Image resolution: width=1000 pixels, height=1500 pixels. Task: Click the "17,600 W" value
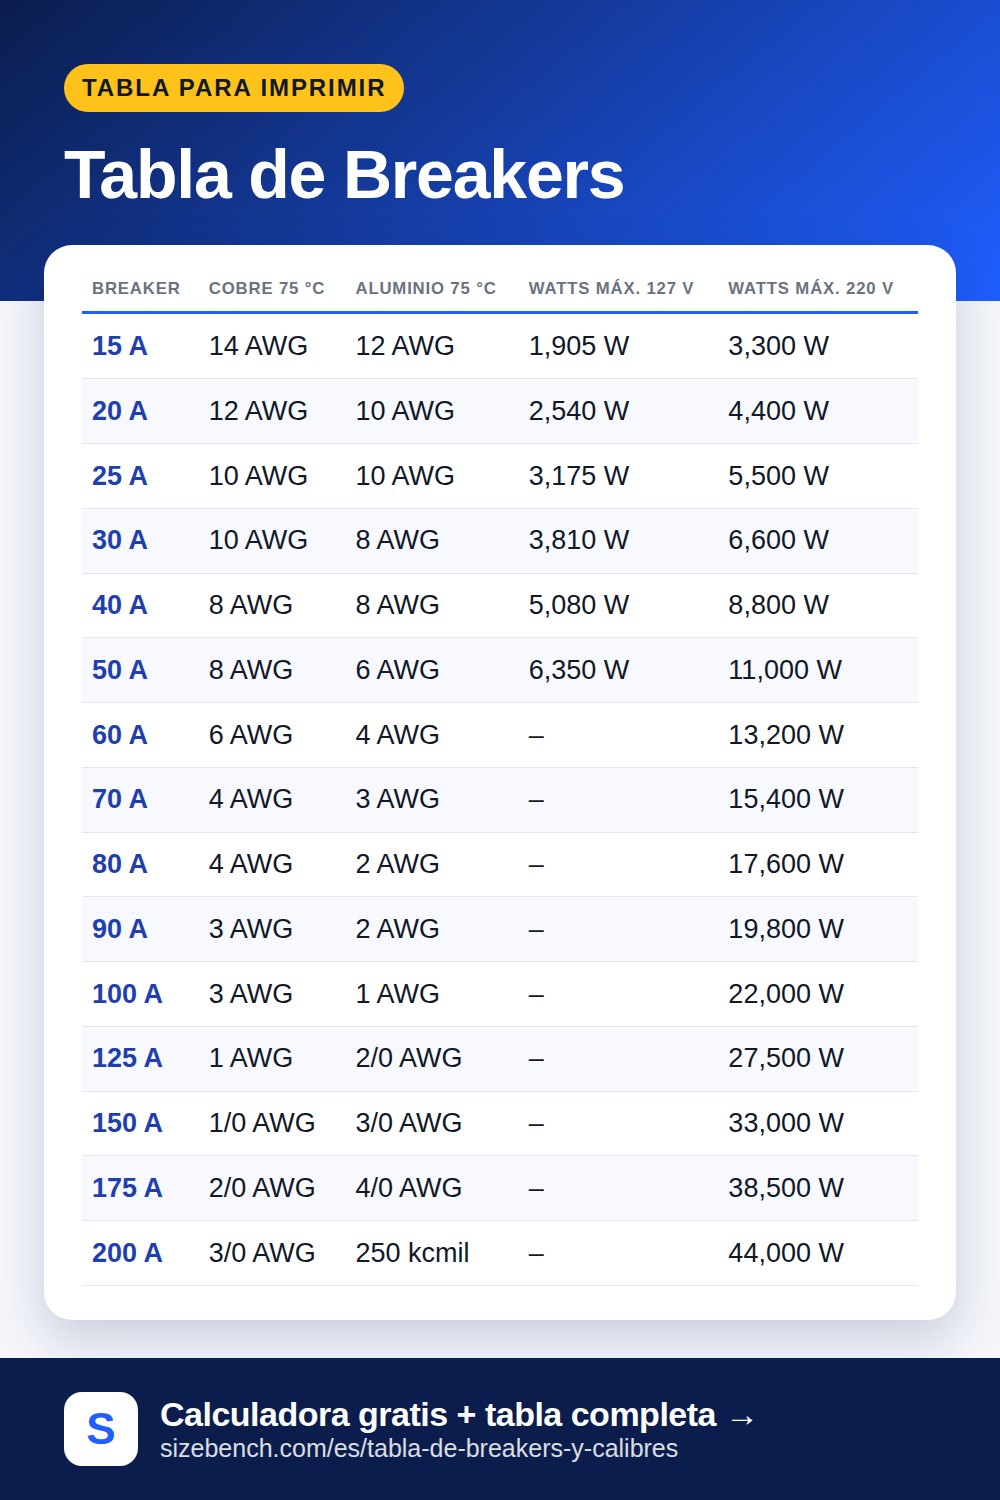786,864
